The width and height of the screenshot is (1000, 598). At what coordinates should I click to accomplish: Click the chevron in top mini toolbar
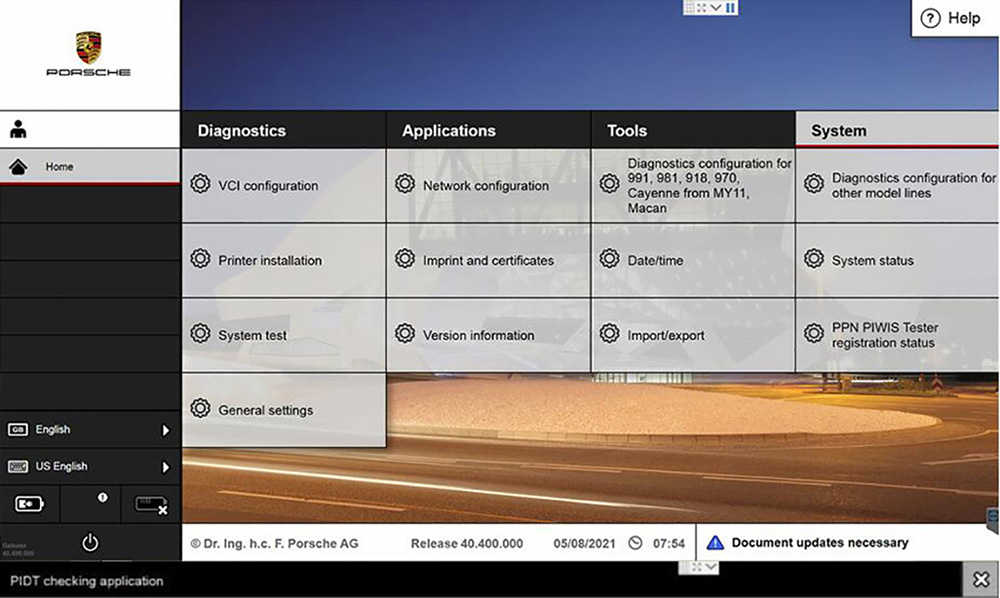pos(716,8)
